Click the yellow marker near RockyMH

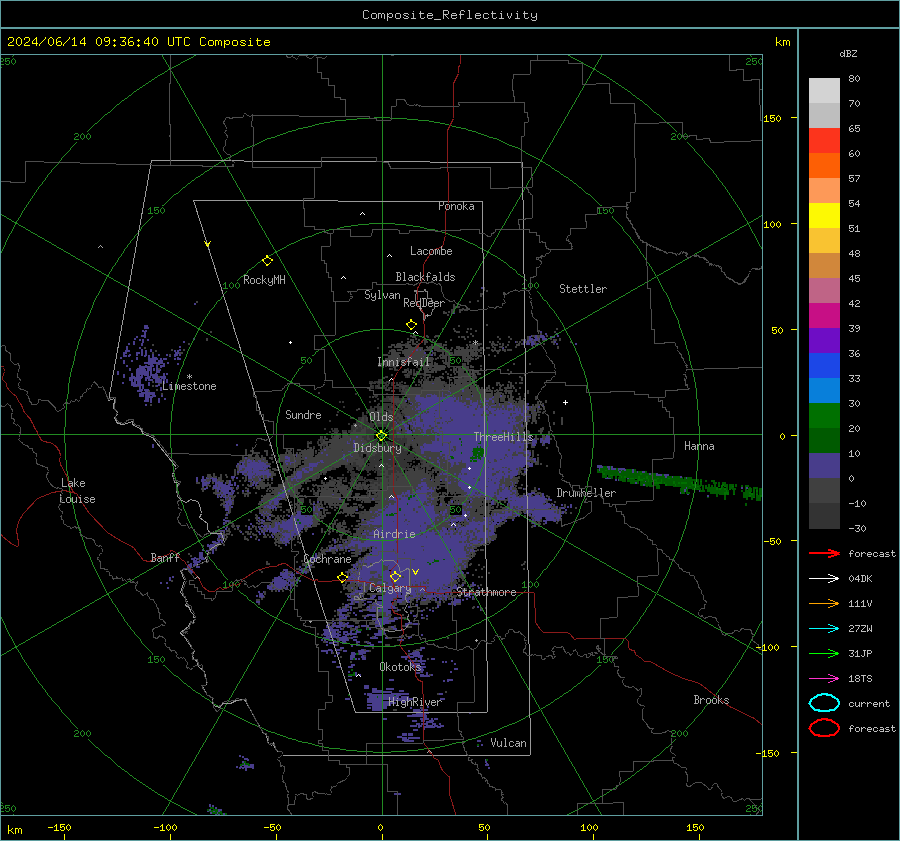267,261
